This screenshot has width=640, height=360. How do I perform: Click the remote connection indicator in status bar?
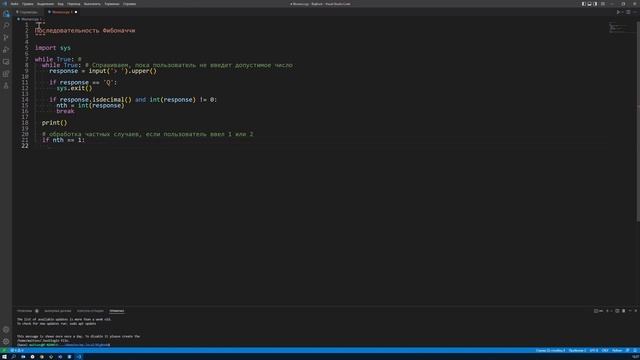(4, 350)
